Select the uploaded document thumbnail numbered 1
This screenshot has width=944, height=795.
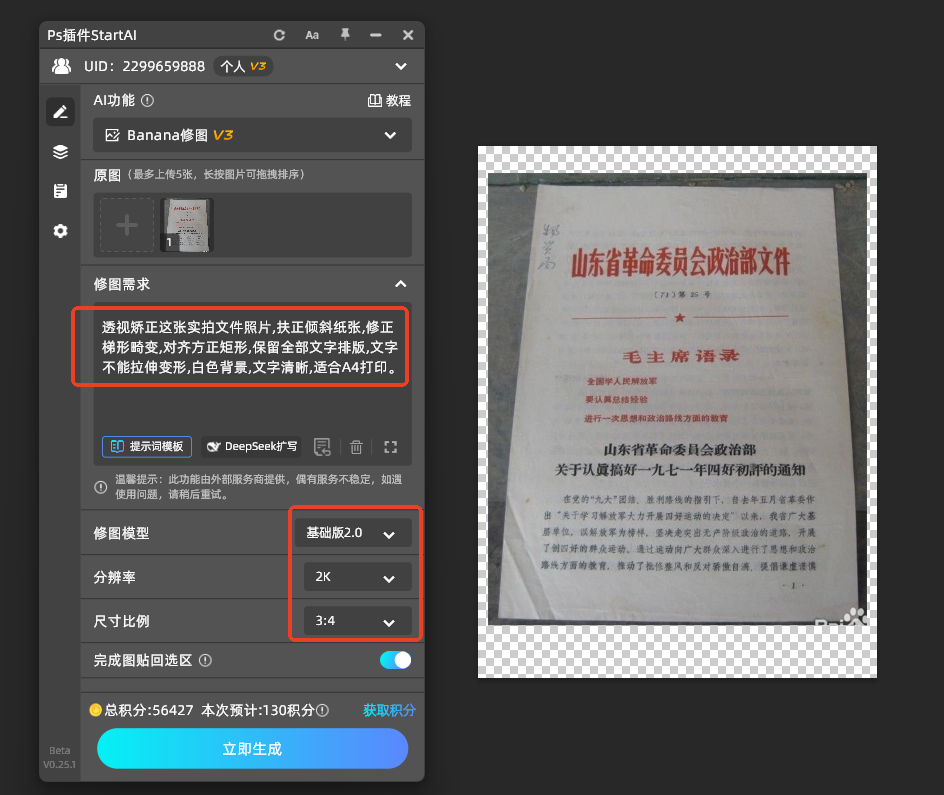[x=187, y=225]
